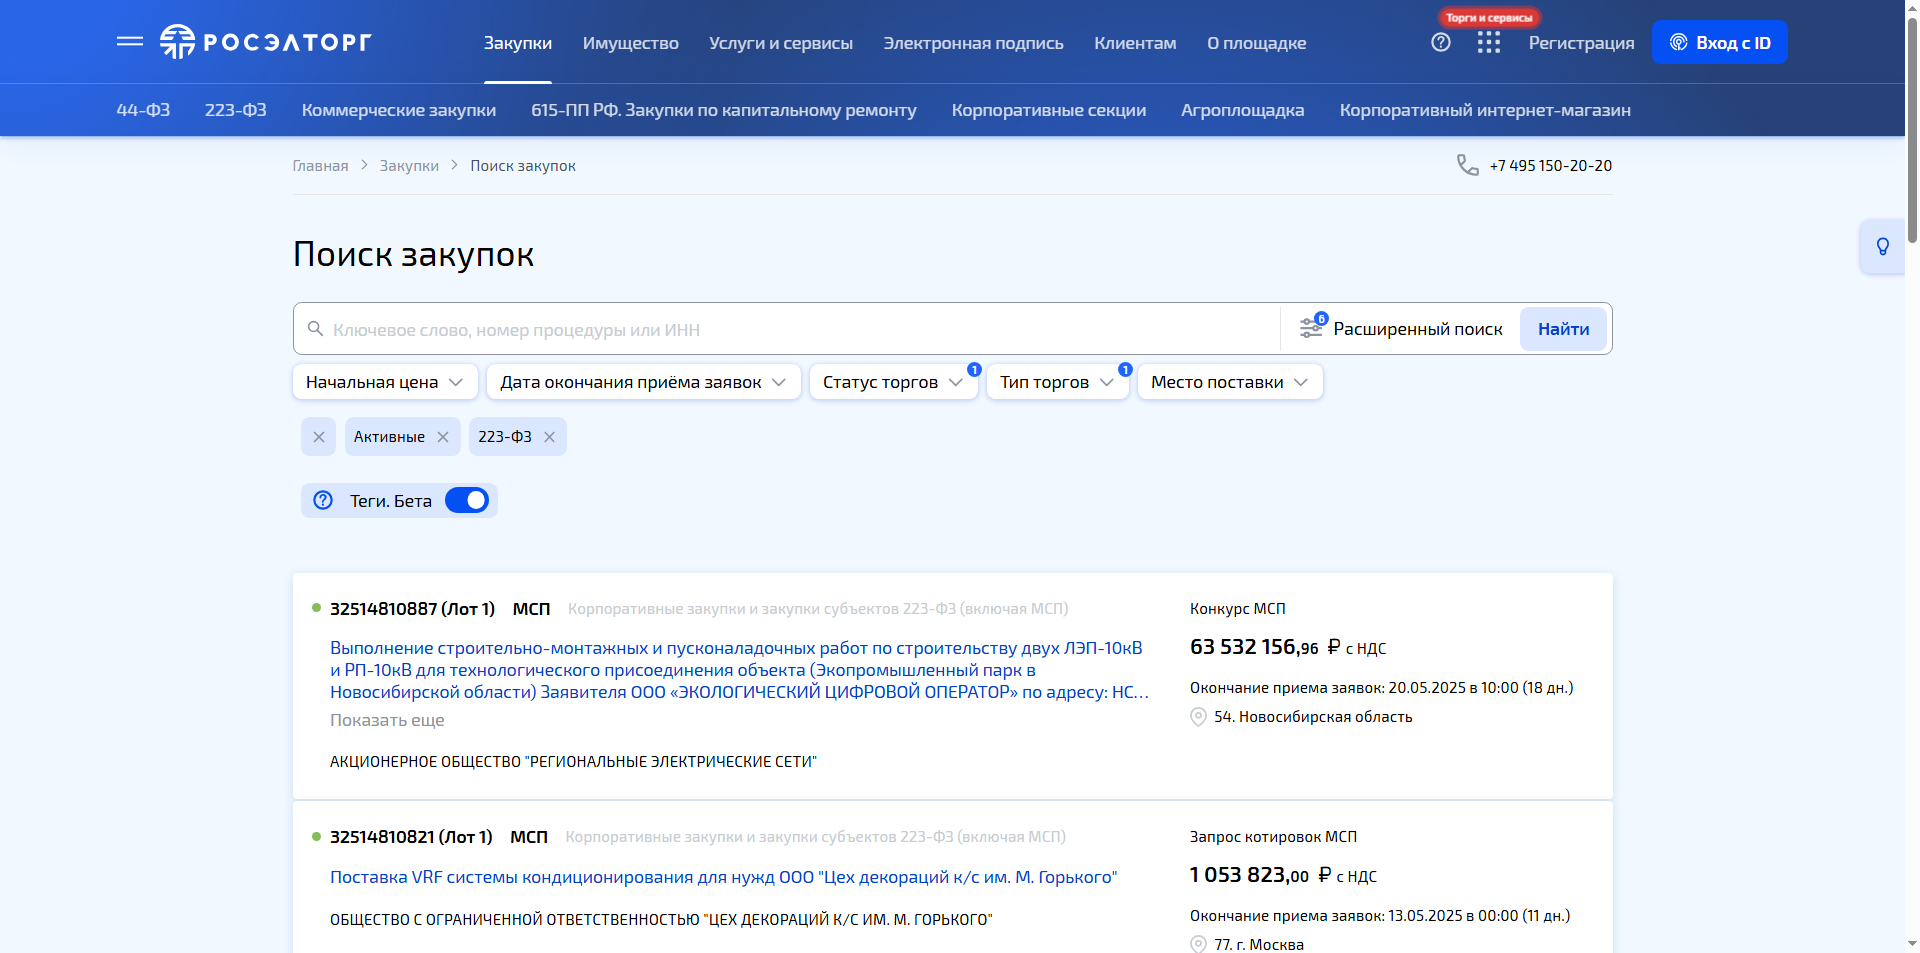1920x953 pixels.
Task: Open the Услуги и сервисы menu
Action: 781,43
